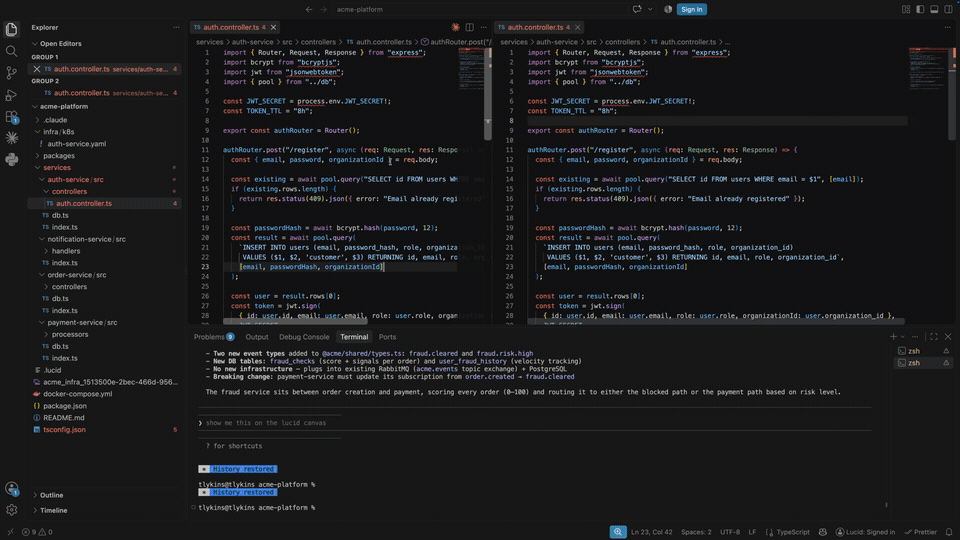Select the left auth.controller.ts editor tab
The width and height of the screenshot is (960, 540).
[x=234, y=27]
